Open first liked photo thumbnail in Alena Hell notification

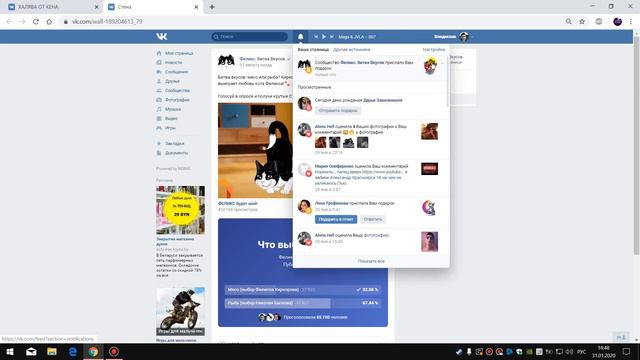(320, 142)
